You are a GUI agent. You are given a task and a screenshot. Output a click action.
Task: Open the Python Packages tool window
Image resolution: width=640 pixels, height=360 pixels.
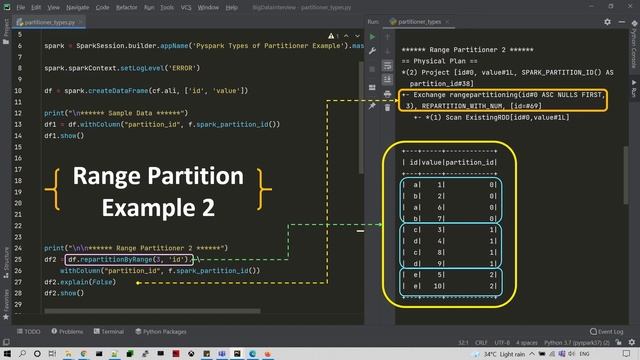coord(161,332)
